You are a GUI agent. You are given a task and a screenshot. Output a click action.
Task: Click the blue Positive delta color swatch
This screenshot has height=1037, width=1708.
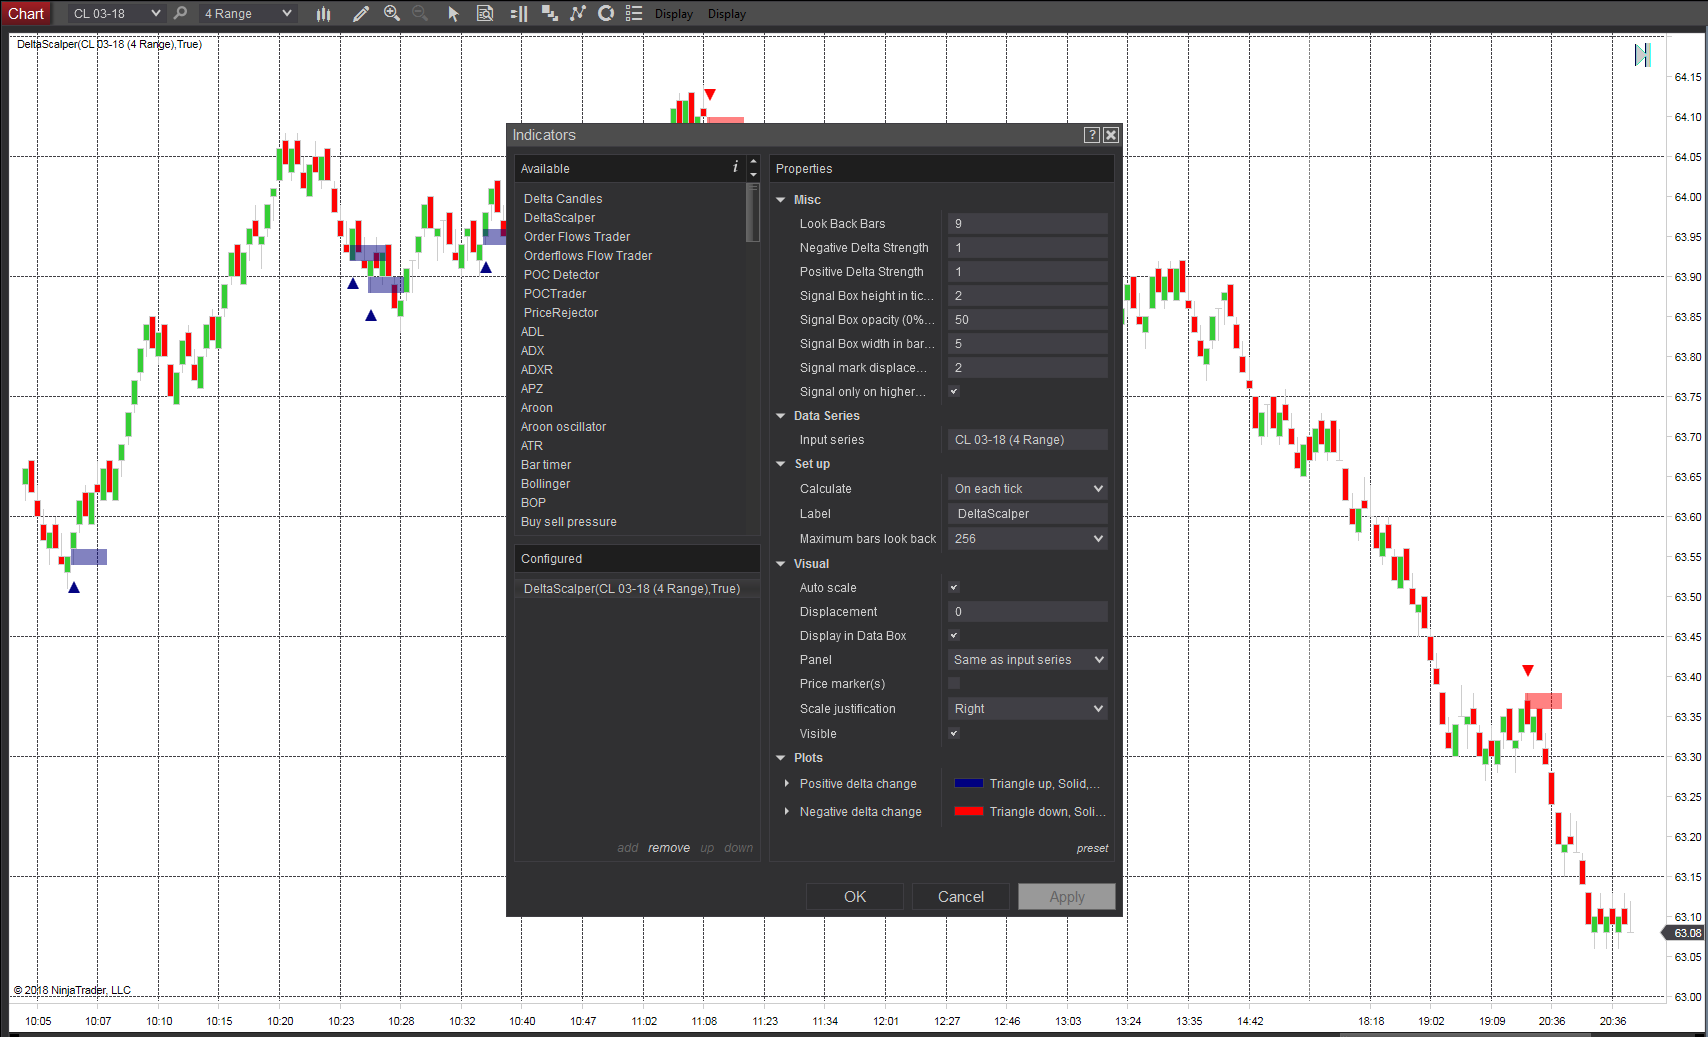tap(969, 784)
